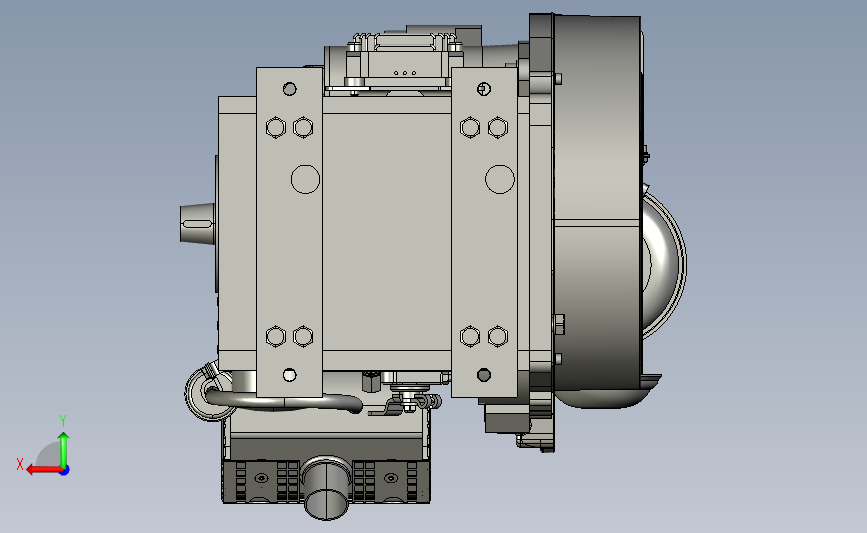The image size is (867, 533).
Task: Click the green Y axis arrow of the triad
Action: tap(64, 451)
